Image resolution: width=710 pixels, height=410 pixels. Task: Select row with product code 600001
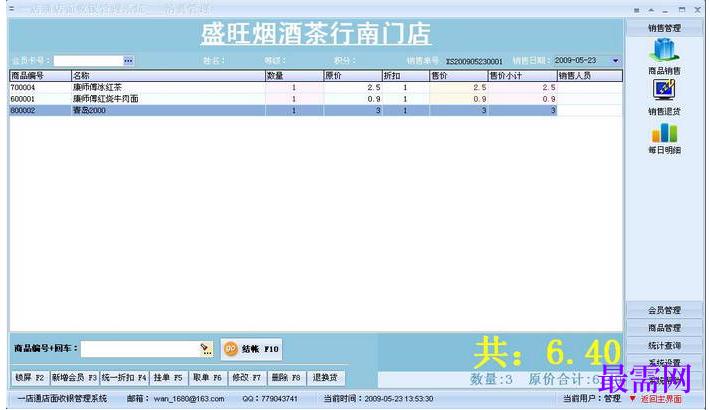316,99
